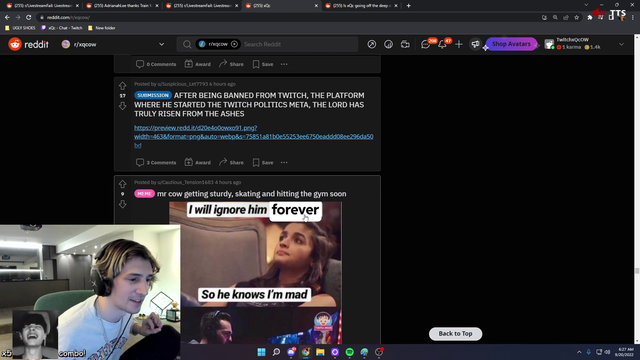Screen dimensions: 640x360
Task: Downvote the 'mr cow getting sturdy' post
Action: tap(122, 204)
